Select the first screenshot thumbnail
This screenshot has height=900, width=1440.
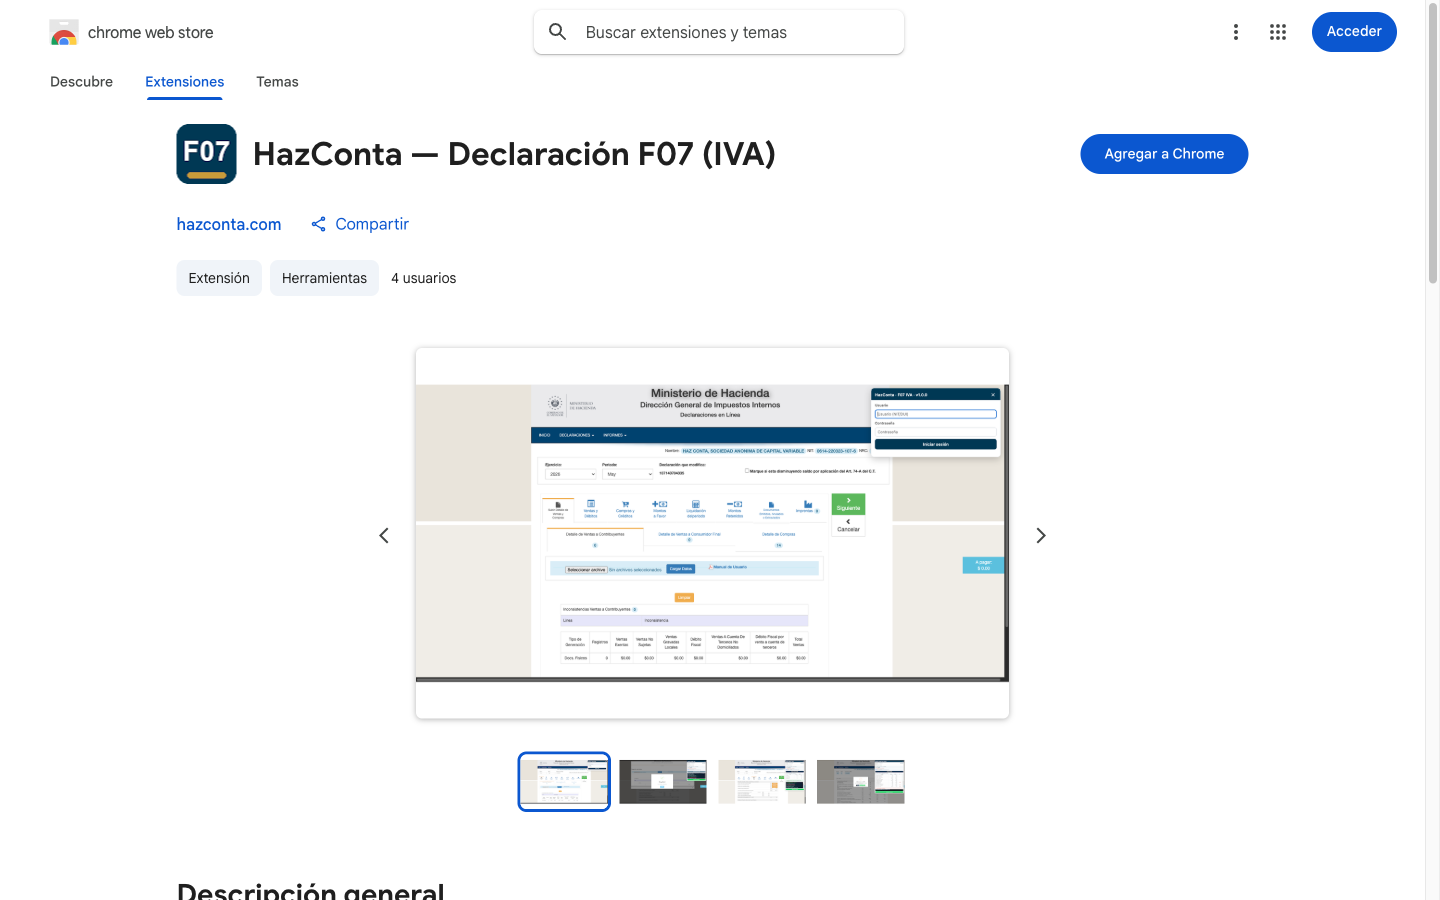[564, 782]
